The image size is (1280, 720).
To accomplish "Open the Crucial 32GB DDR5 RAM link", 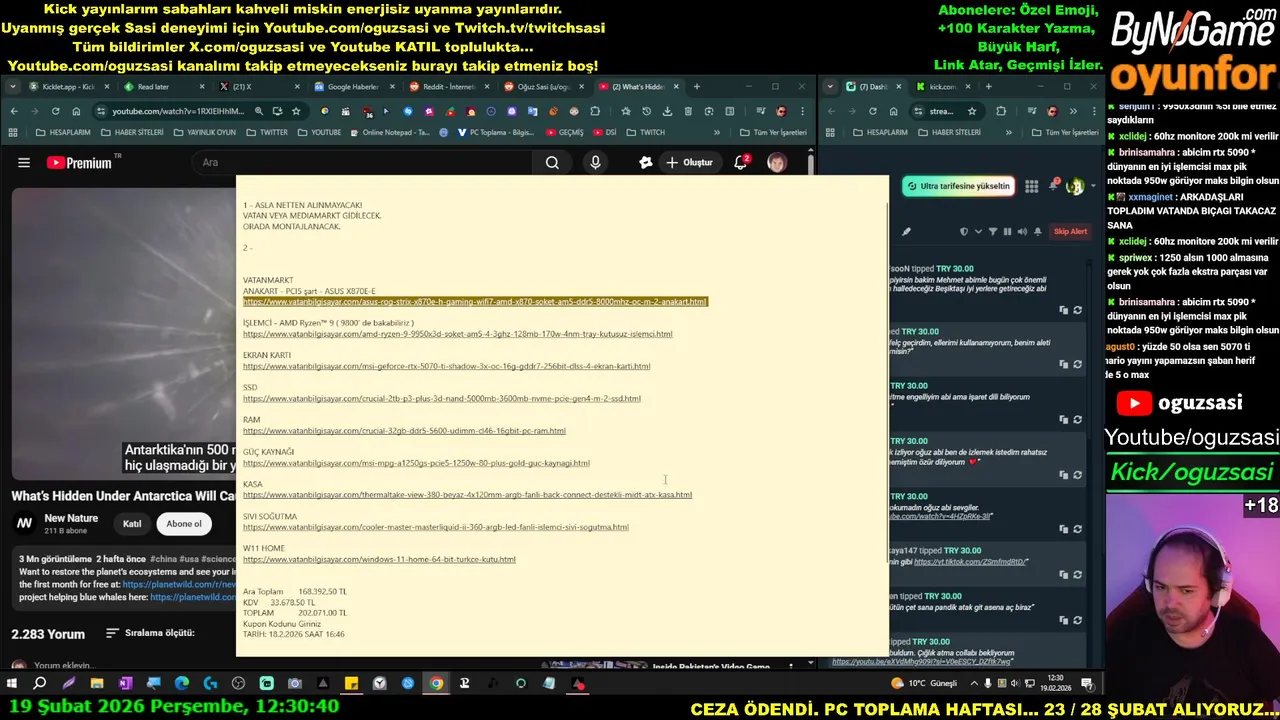I will click(404, 431).
